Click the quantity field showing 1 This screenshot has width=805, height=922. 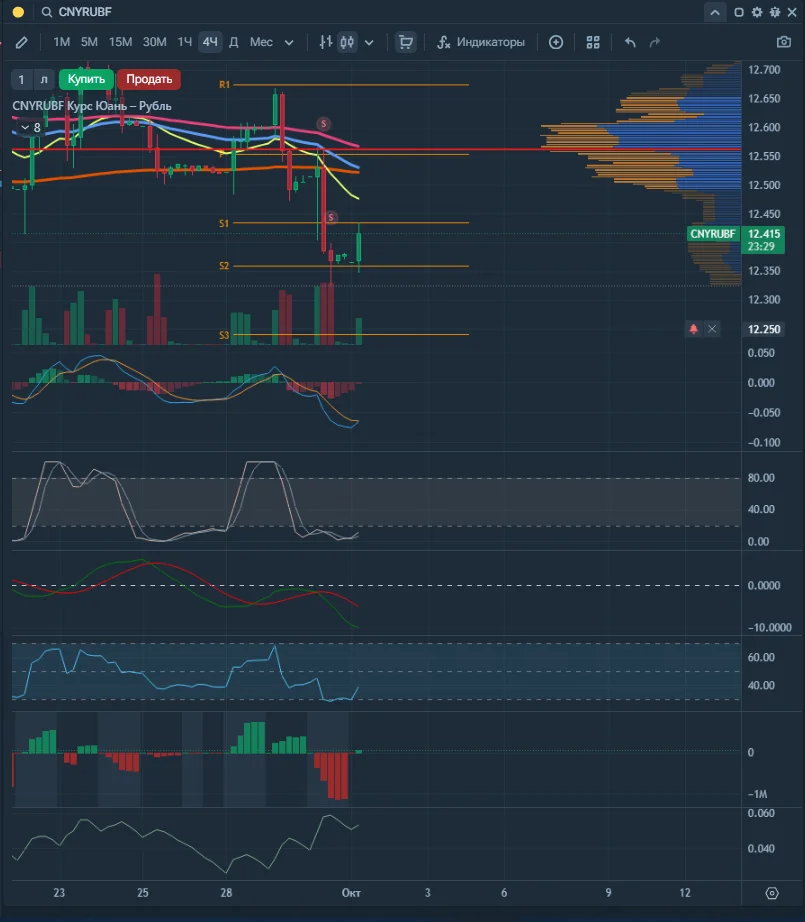pos(21,79)
